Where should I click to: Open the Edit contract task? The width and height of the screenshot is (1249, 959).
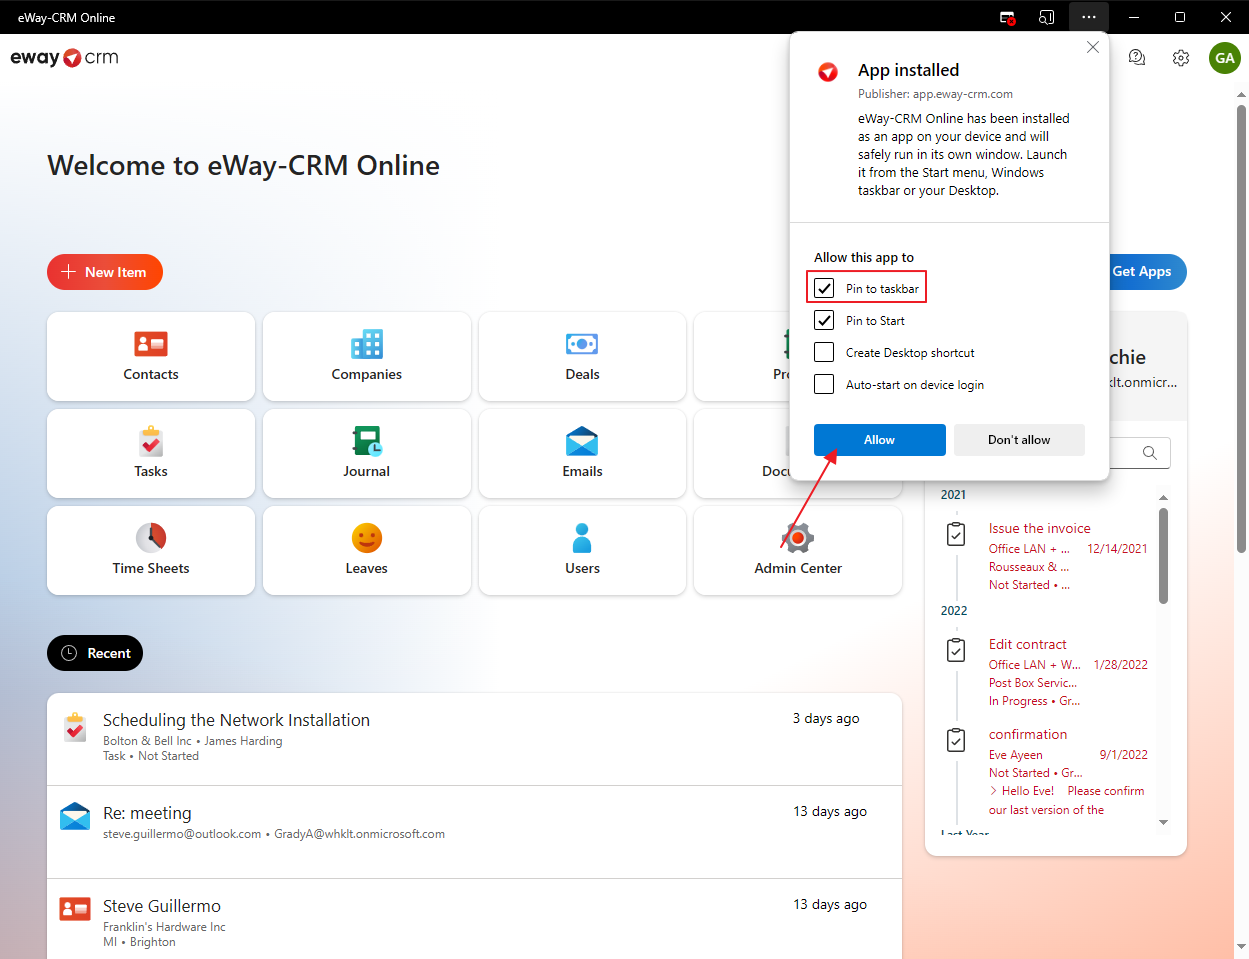[1028, 644]
